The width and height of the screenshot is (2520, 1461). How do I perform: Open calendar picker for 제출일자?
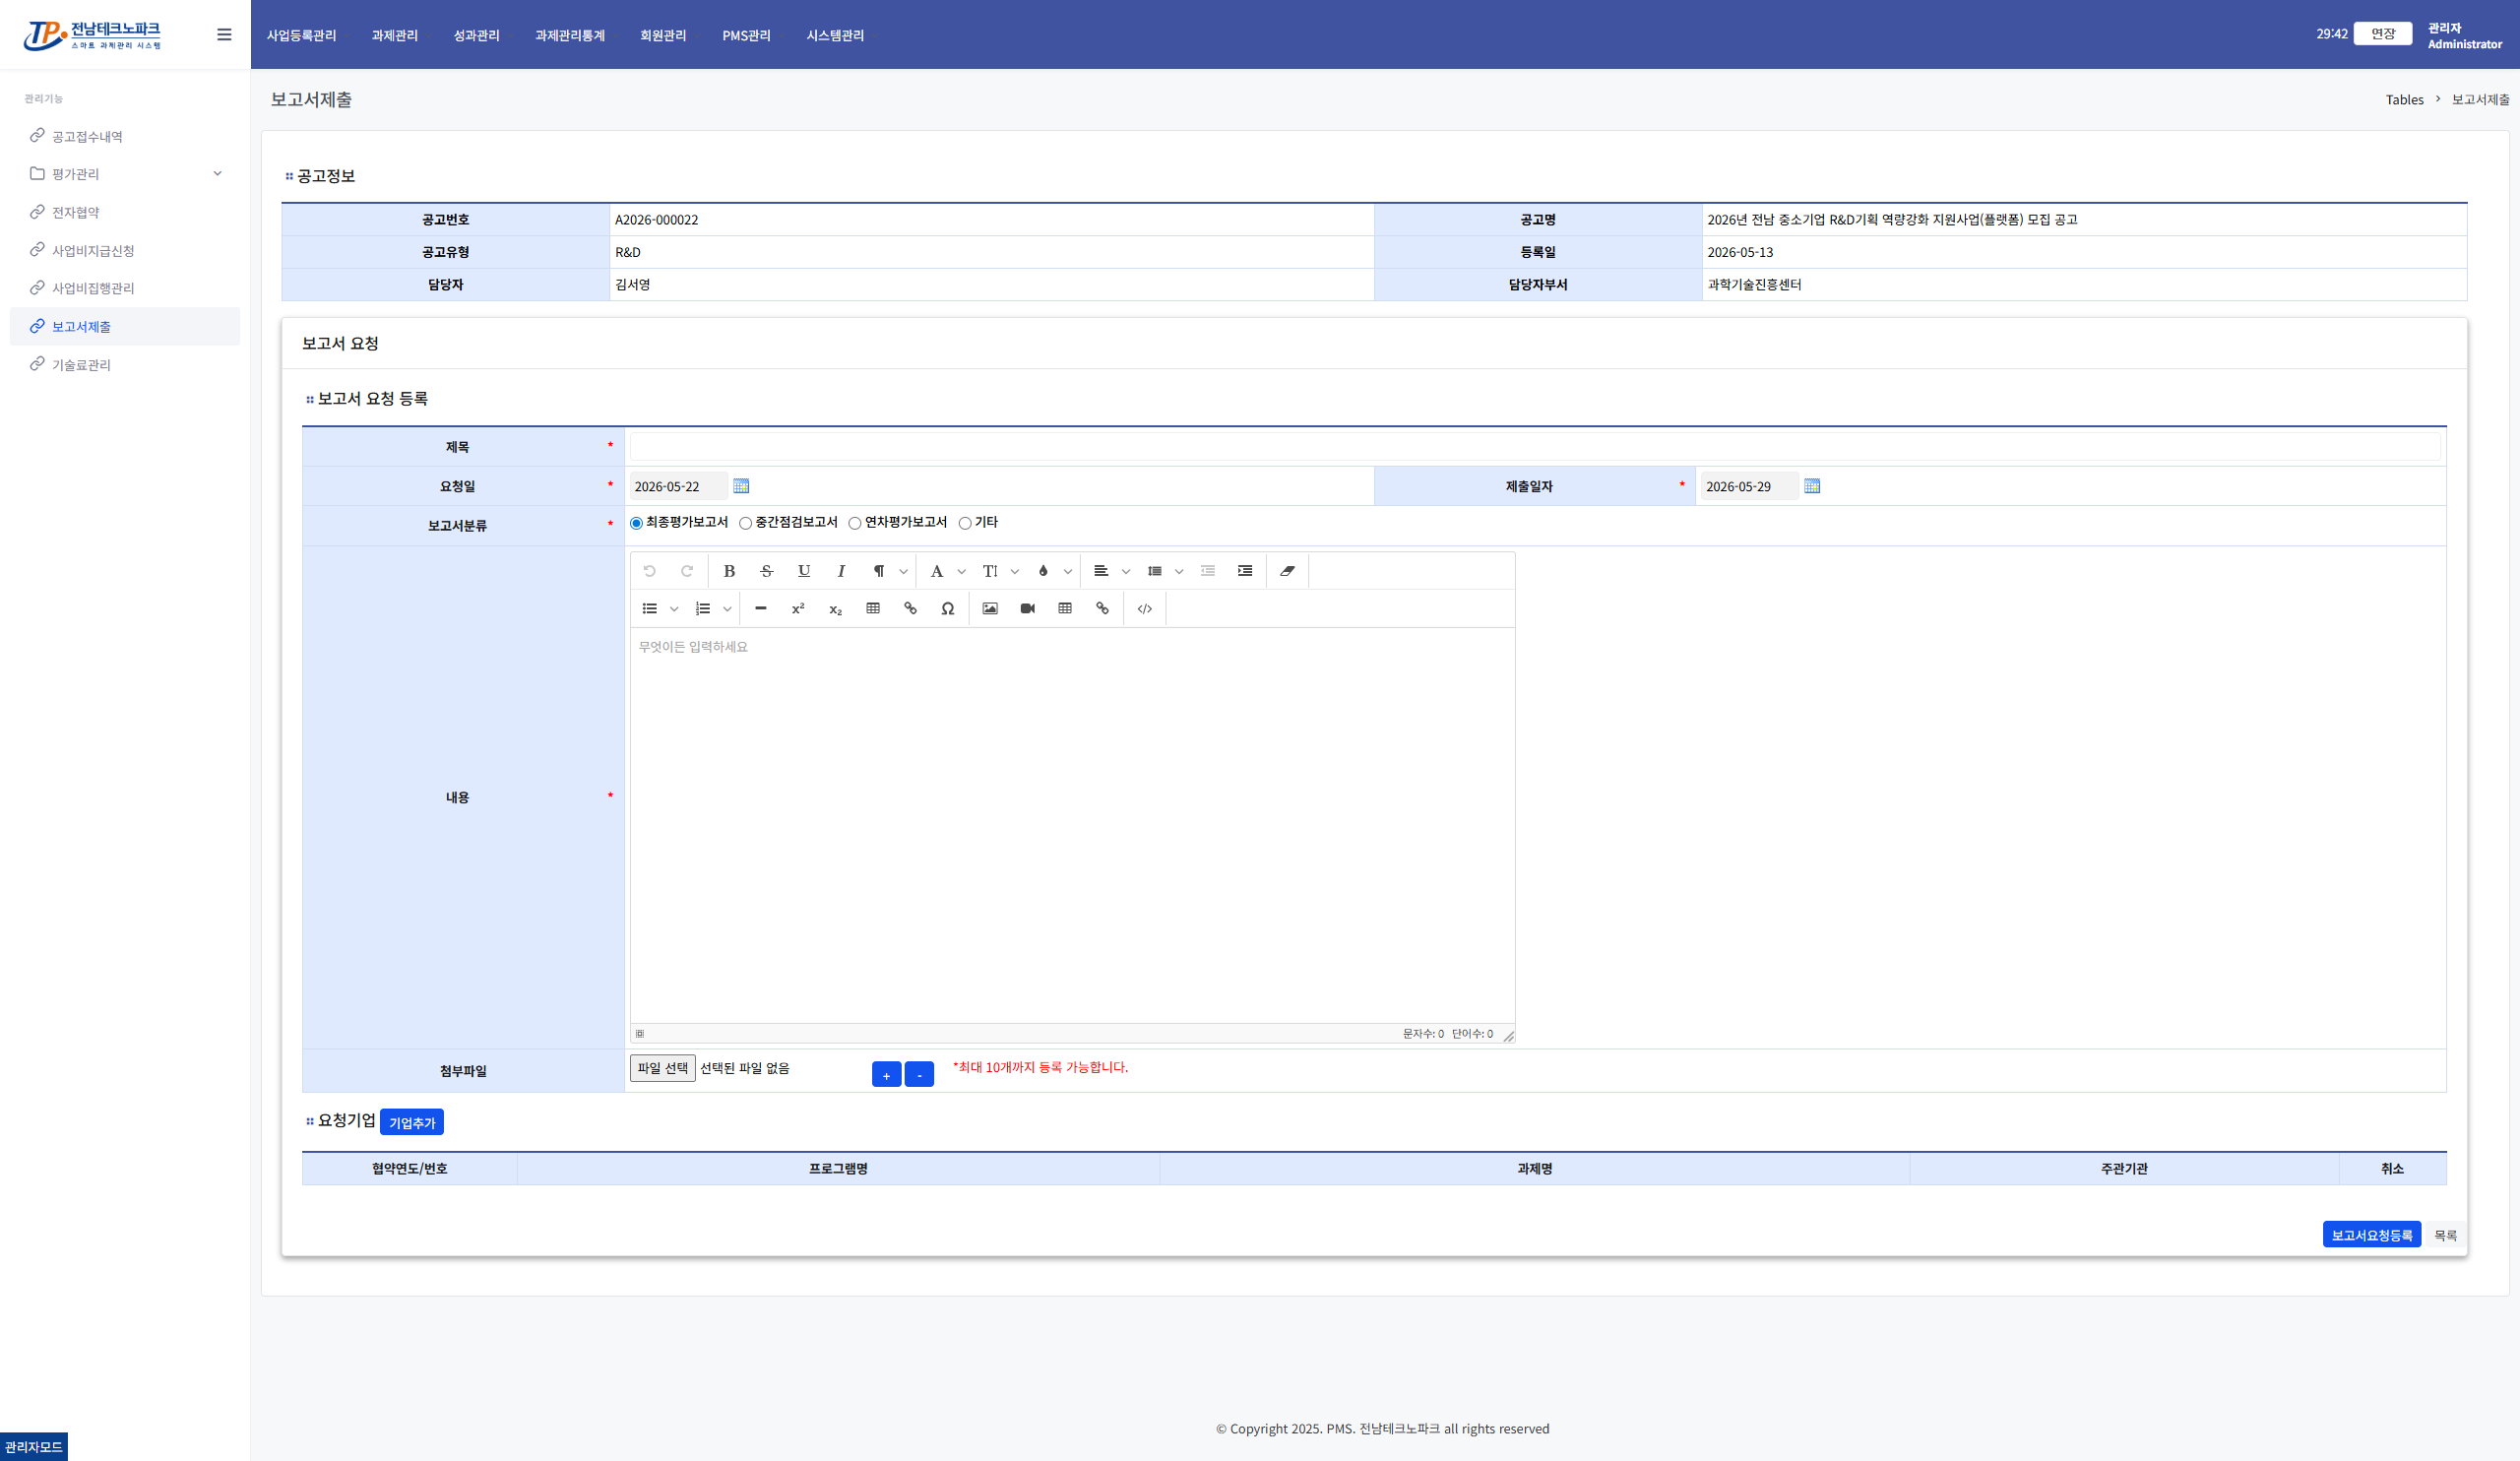(1812, 486)
